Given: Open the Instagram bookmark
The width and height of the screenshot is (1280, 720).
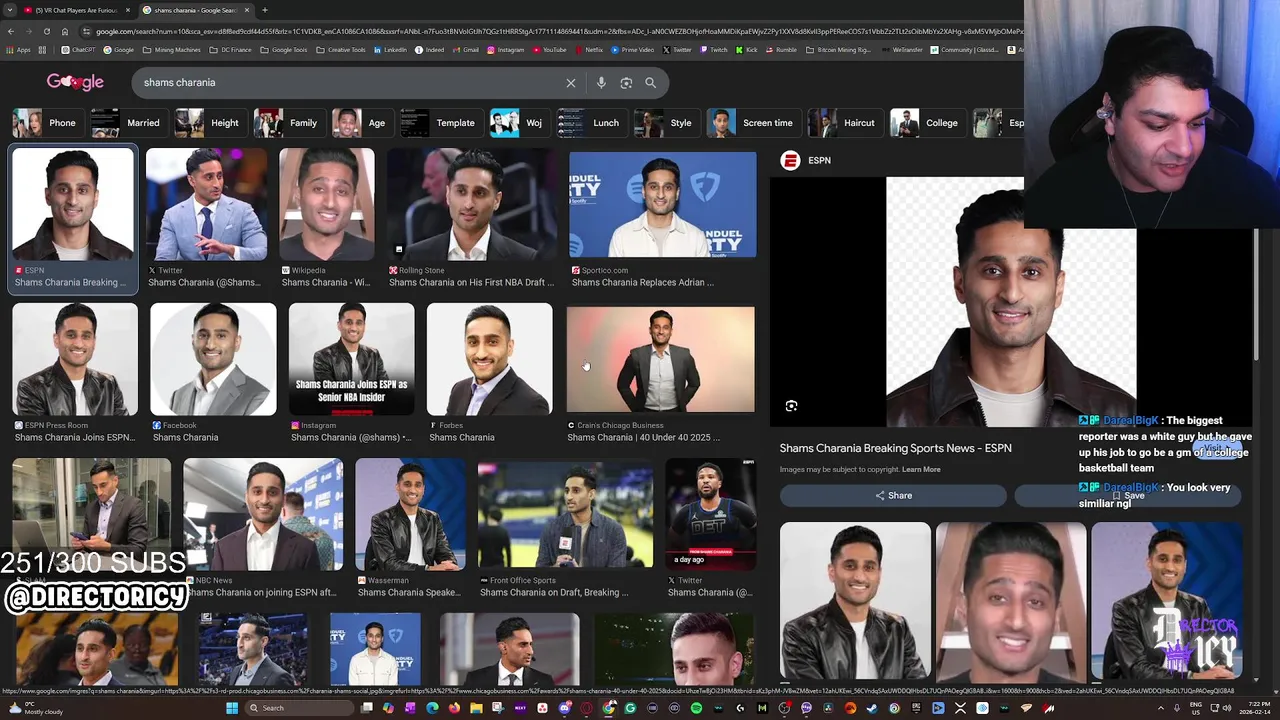Looking at the screenshot, I should pos(506,49).
